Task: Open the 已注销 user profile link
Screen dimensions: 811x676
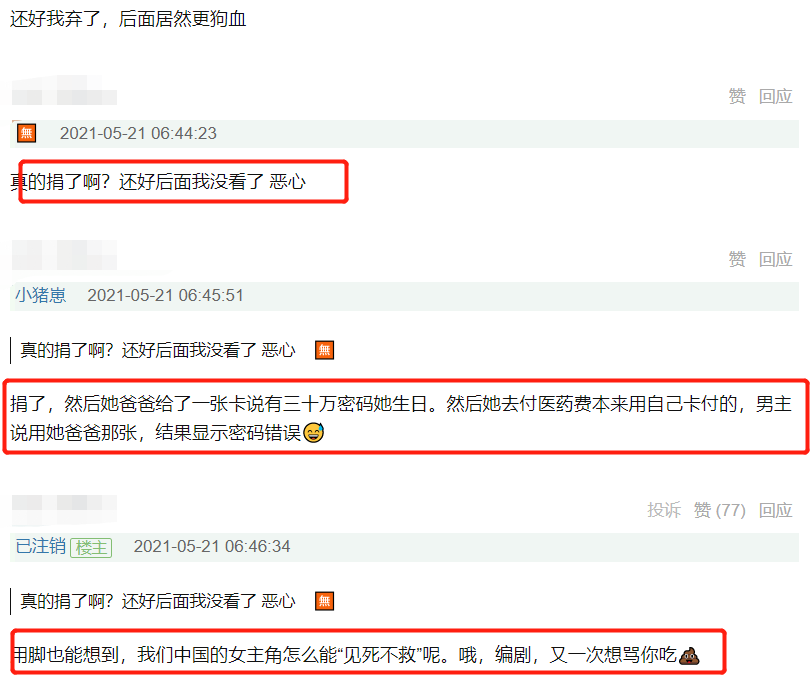Action: point(40,546)
